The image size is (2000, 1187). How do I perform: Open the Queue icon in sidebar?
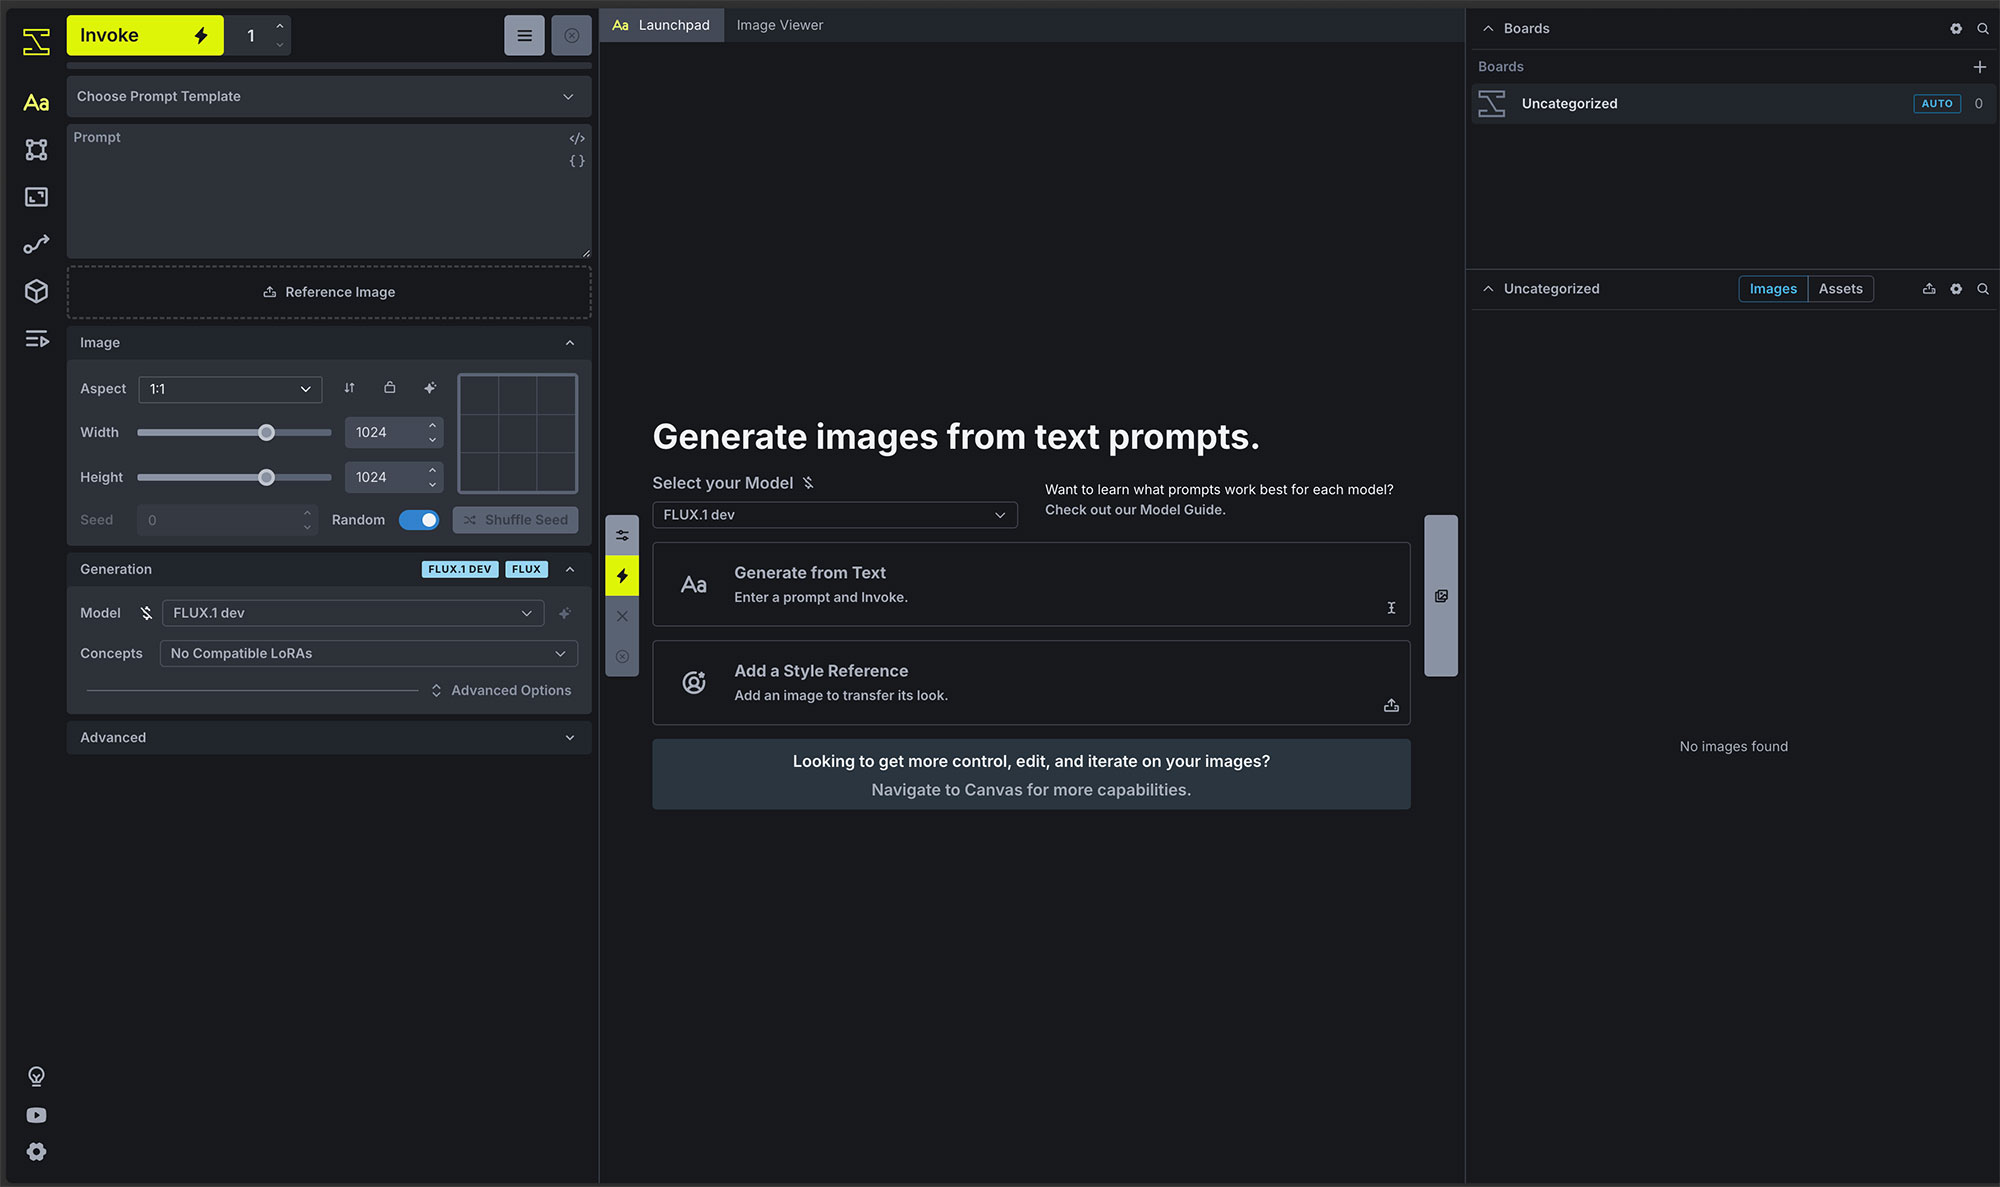36,339
